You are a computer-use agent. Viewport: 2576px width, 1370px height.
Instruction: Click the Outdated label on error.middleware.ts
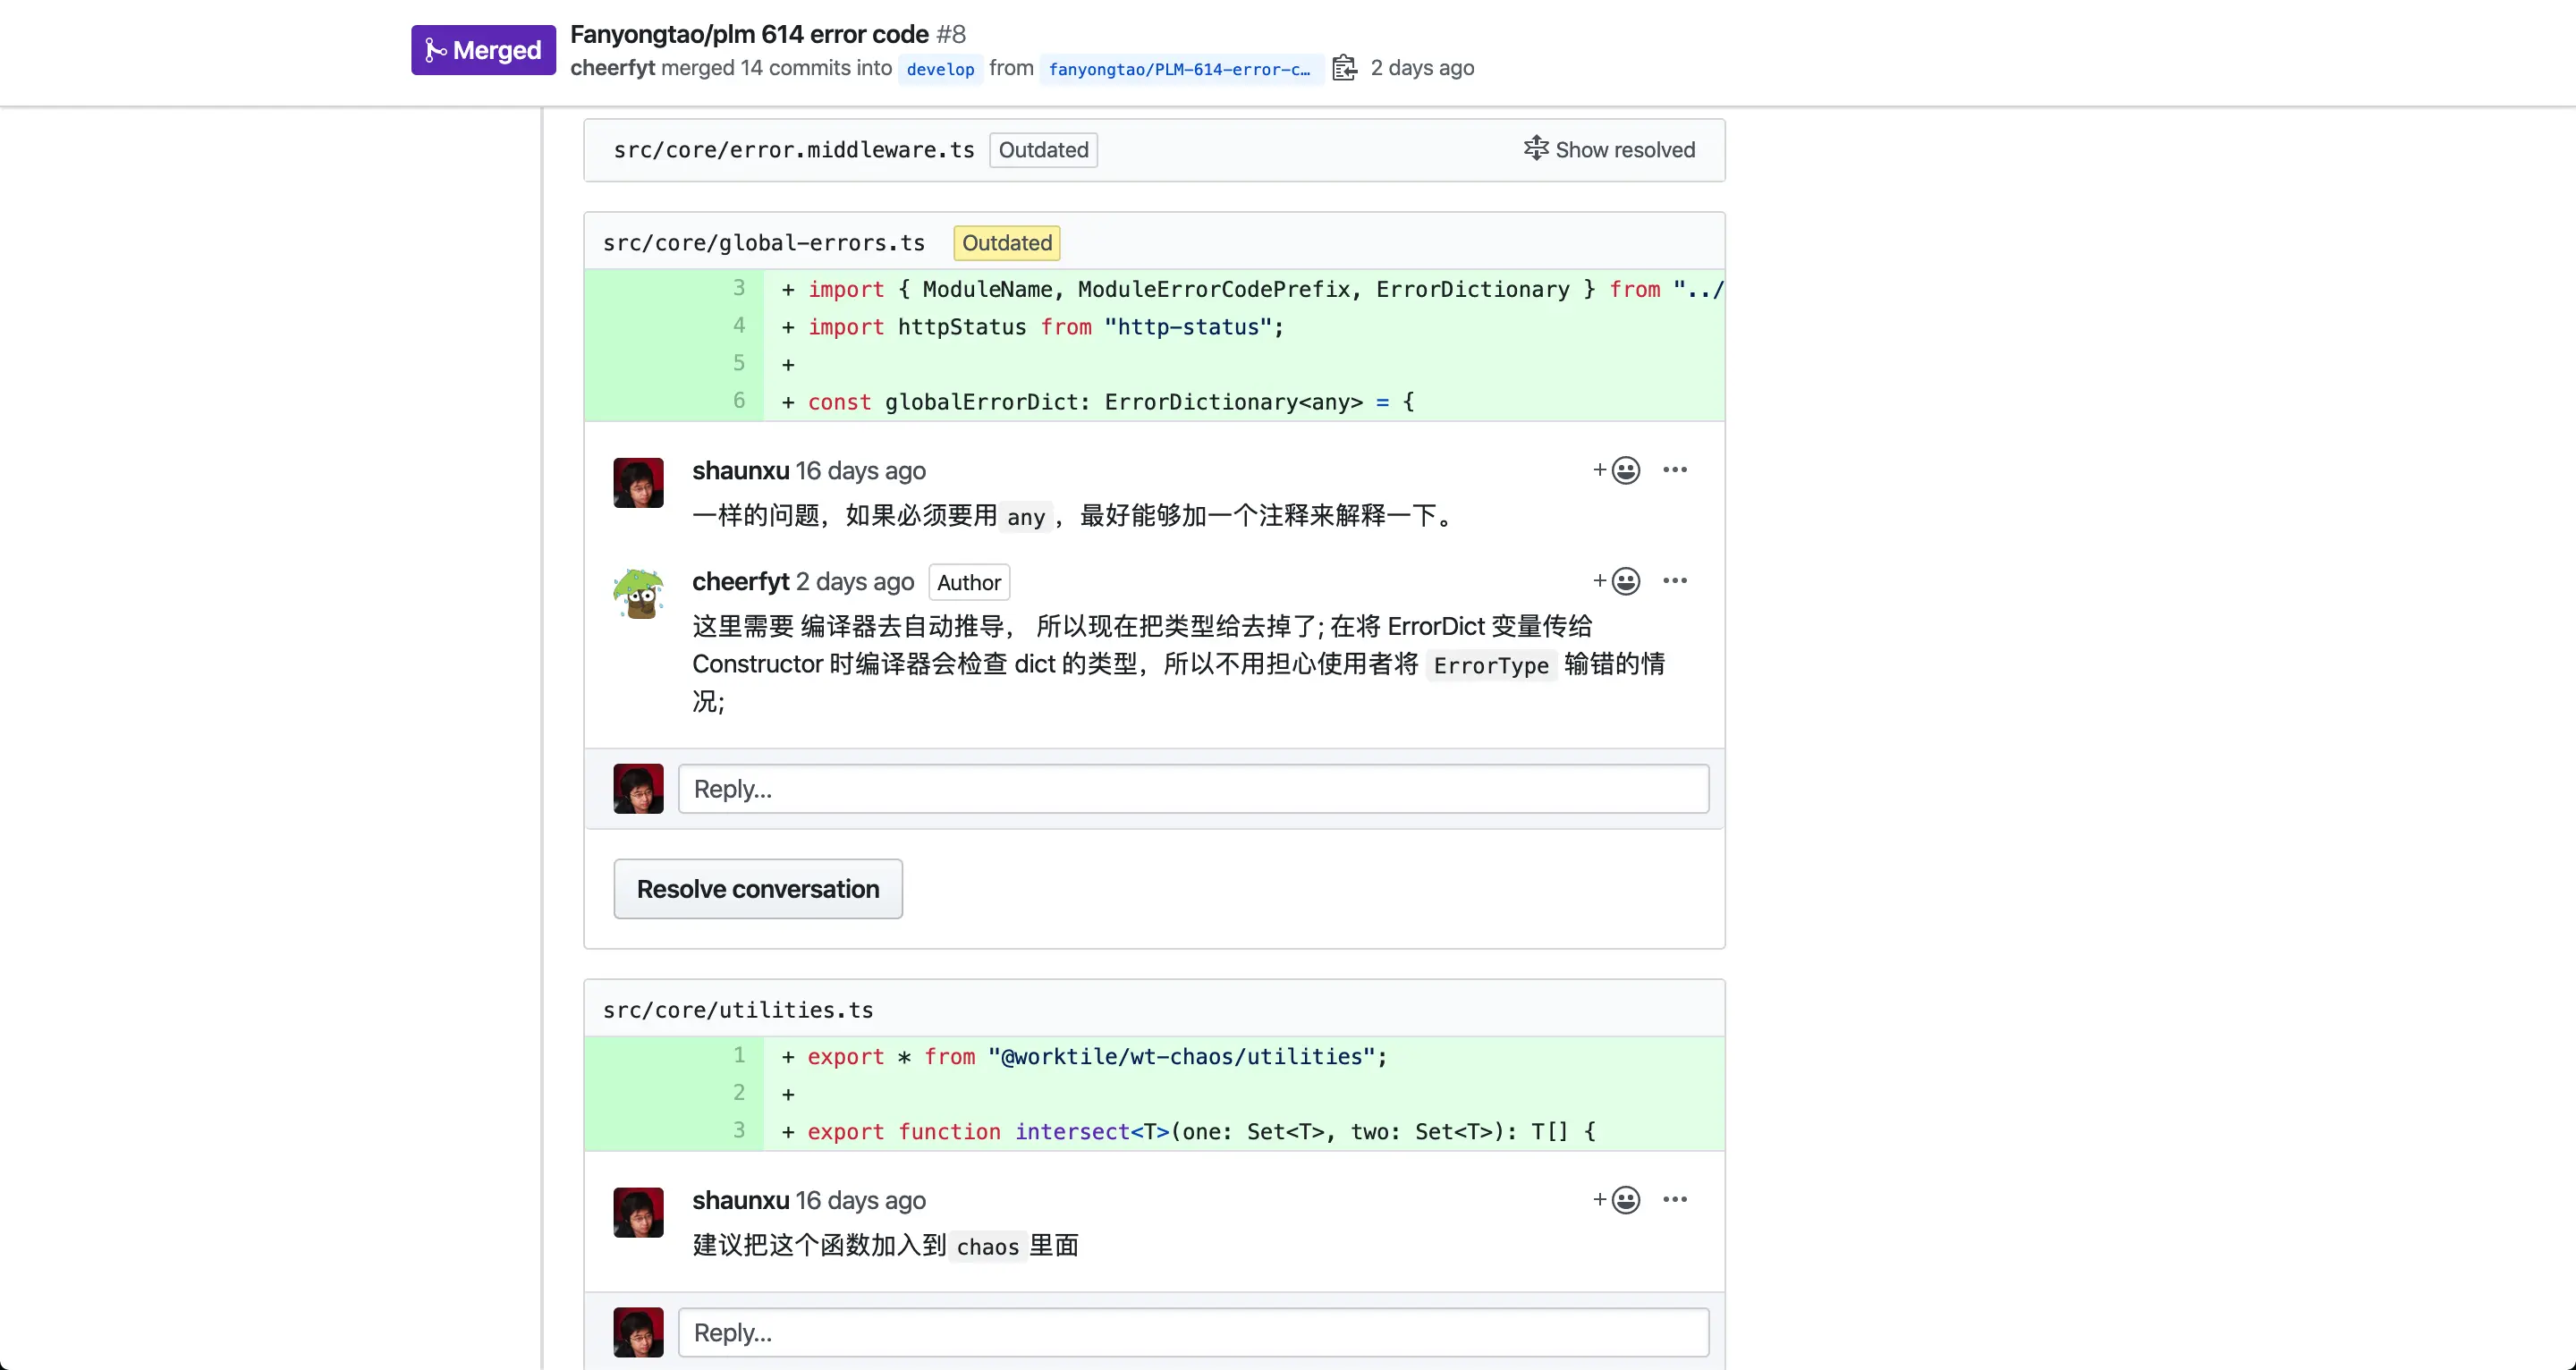click(x=1044, y=150)
